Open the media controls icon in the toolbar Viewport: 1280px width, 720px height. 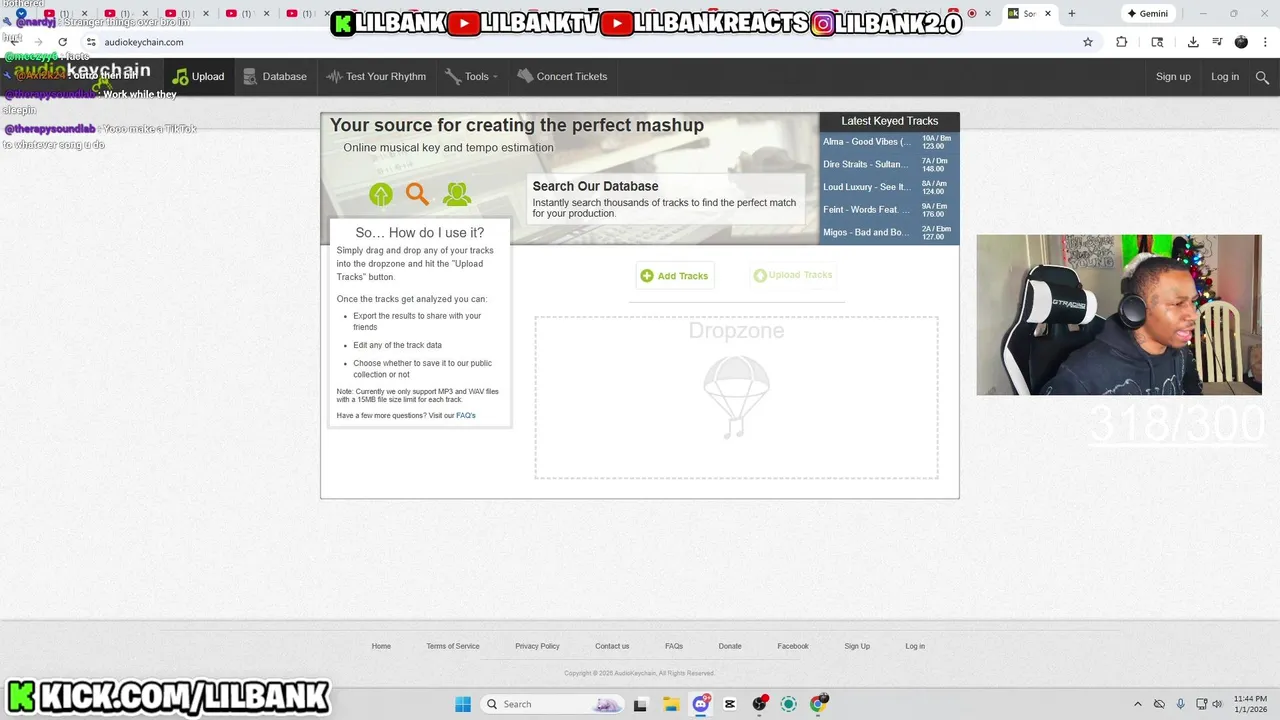[1217, 42]
